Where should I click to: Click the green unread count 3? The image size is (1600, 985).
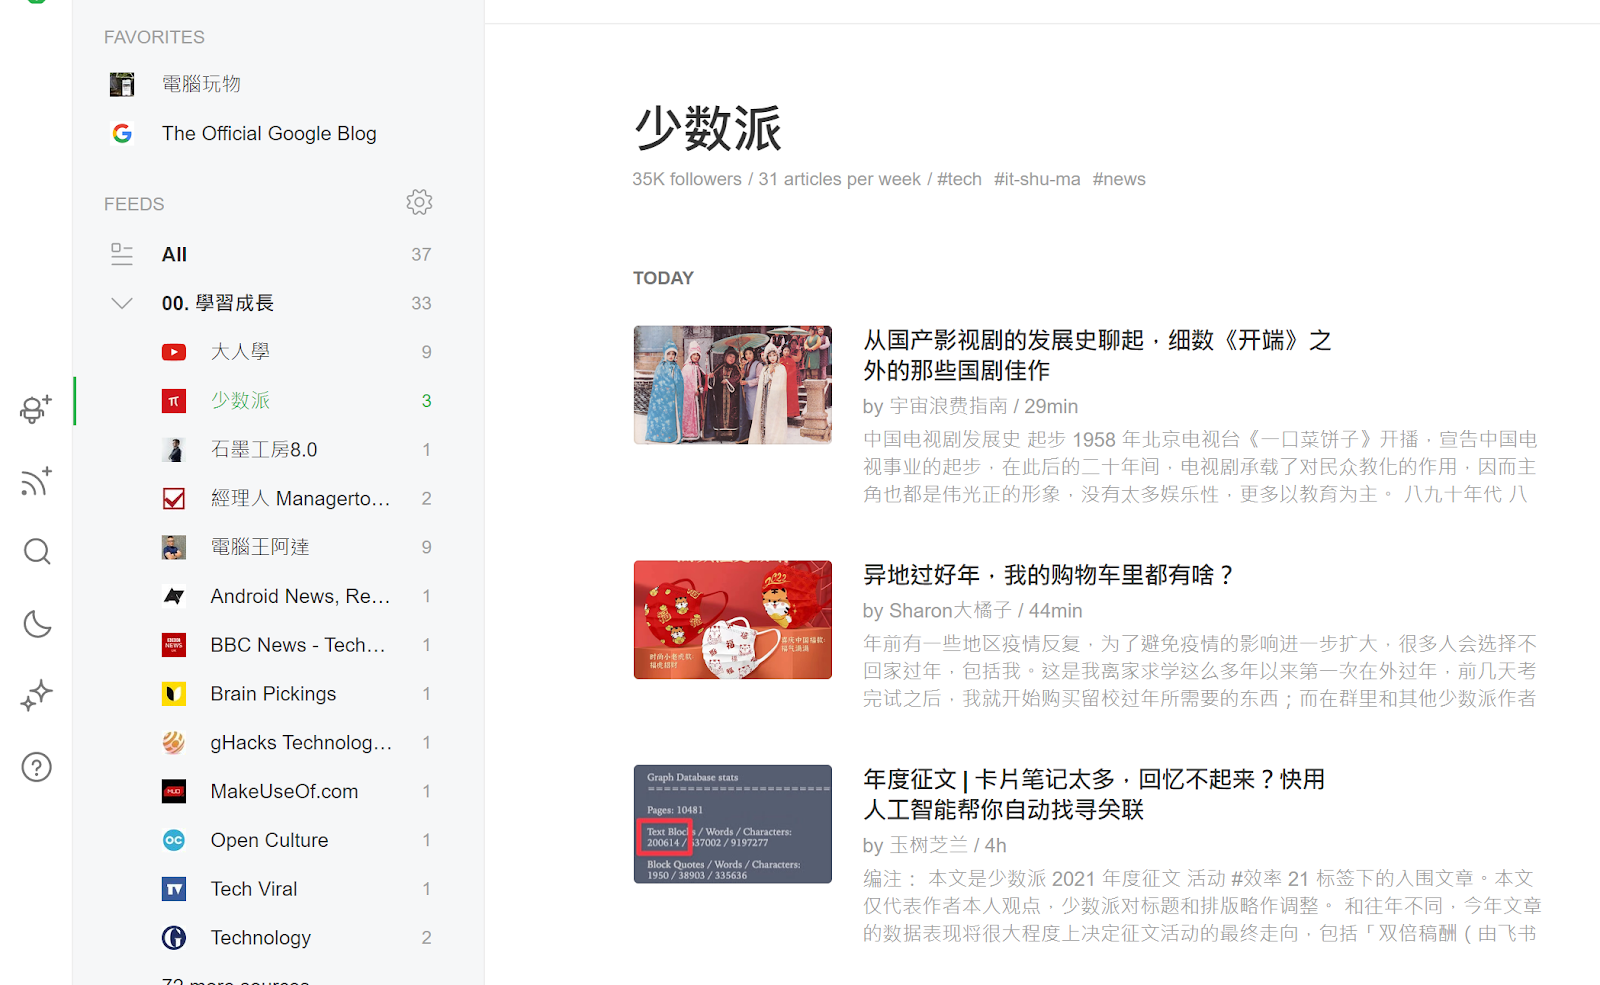pos(426,401)
